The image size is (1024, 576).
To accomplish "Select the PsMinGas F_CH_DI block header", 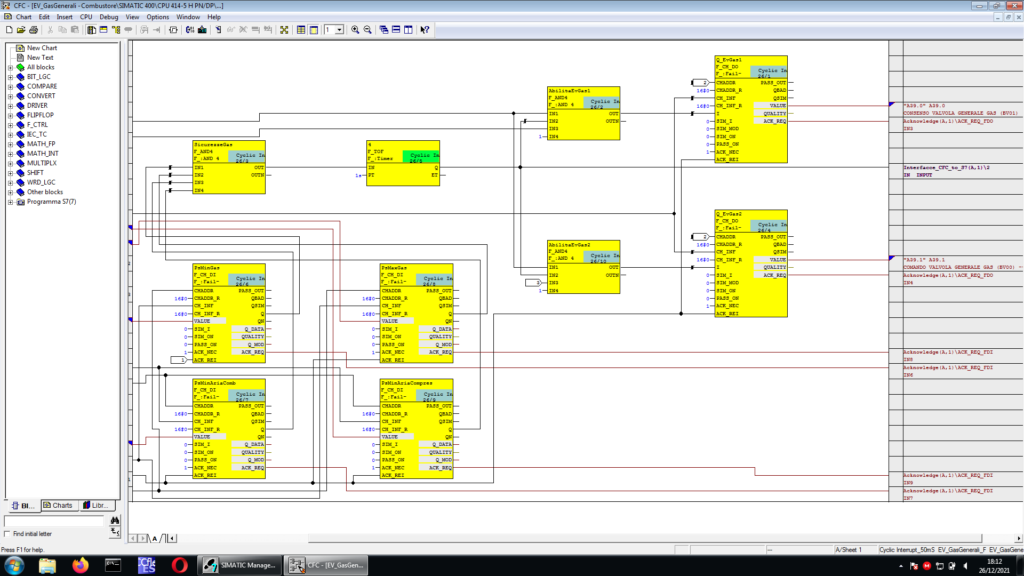I will point(229,275).
